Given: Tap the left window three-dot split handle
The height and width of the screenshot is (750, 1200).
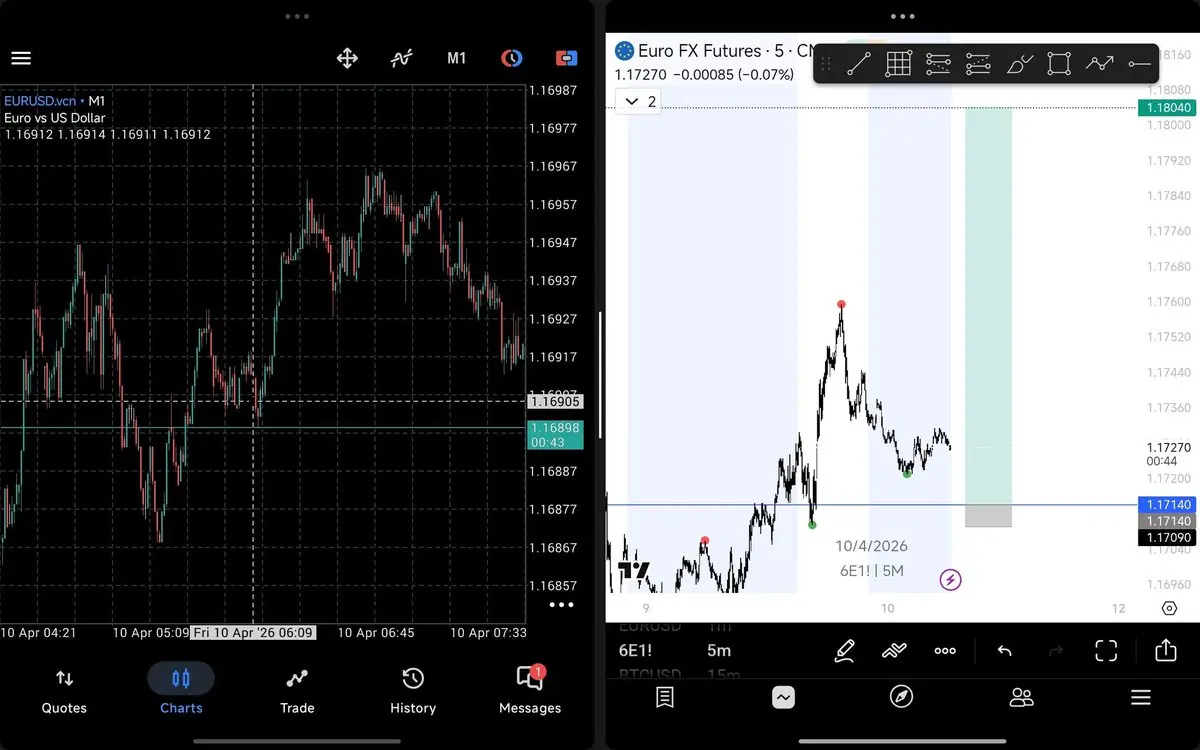Looking at the screenshot, I should click(297, 16).
